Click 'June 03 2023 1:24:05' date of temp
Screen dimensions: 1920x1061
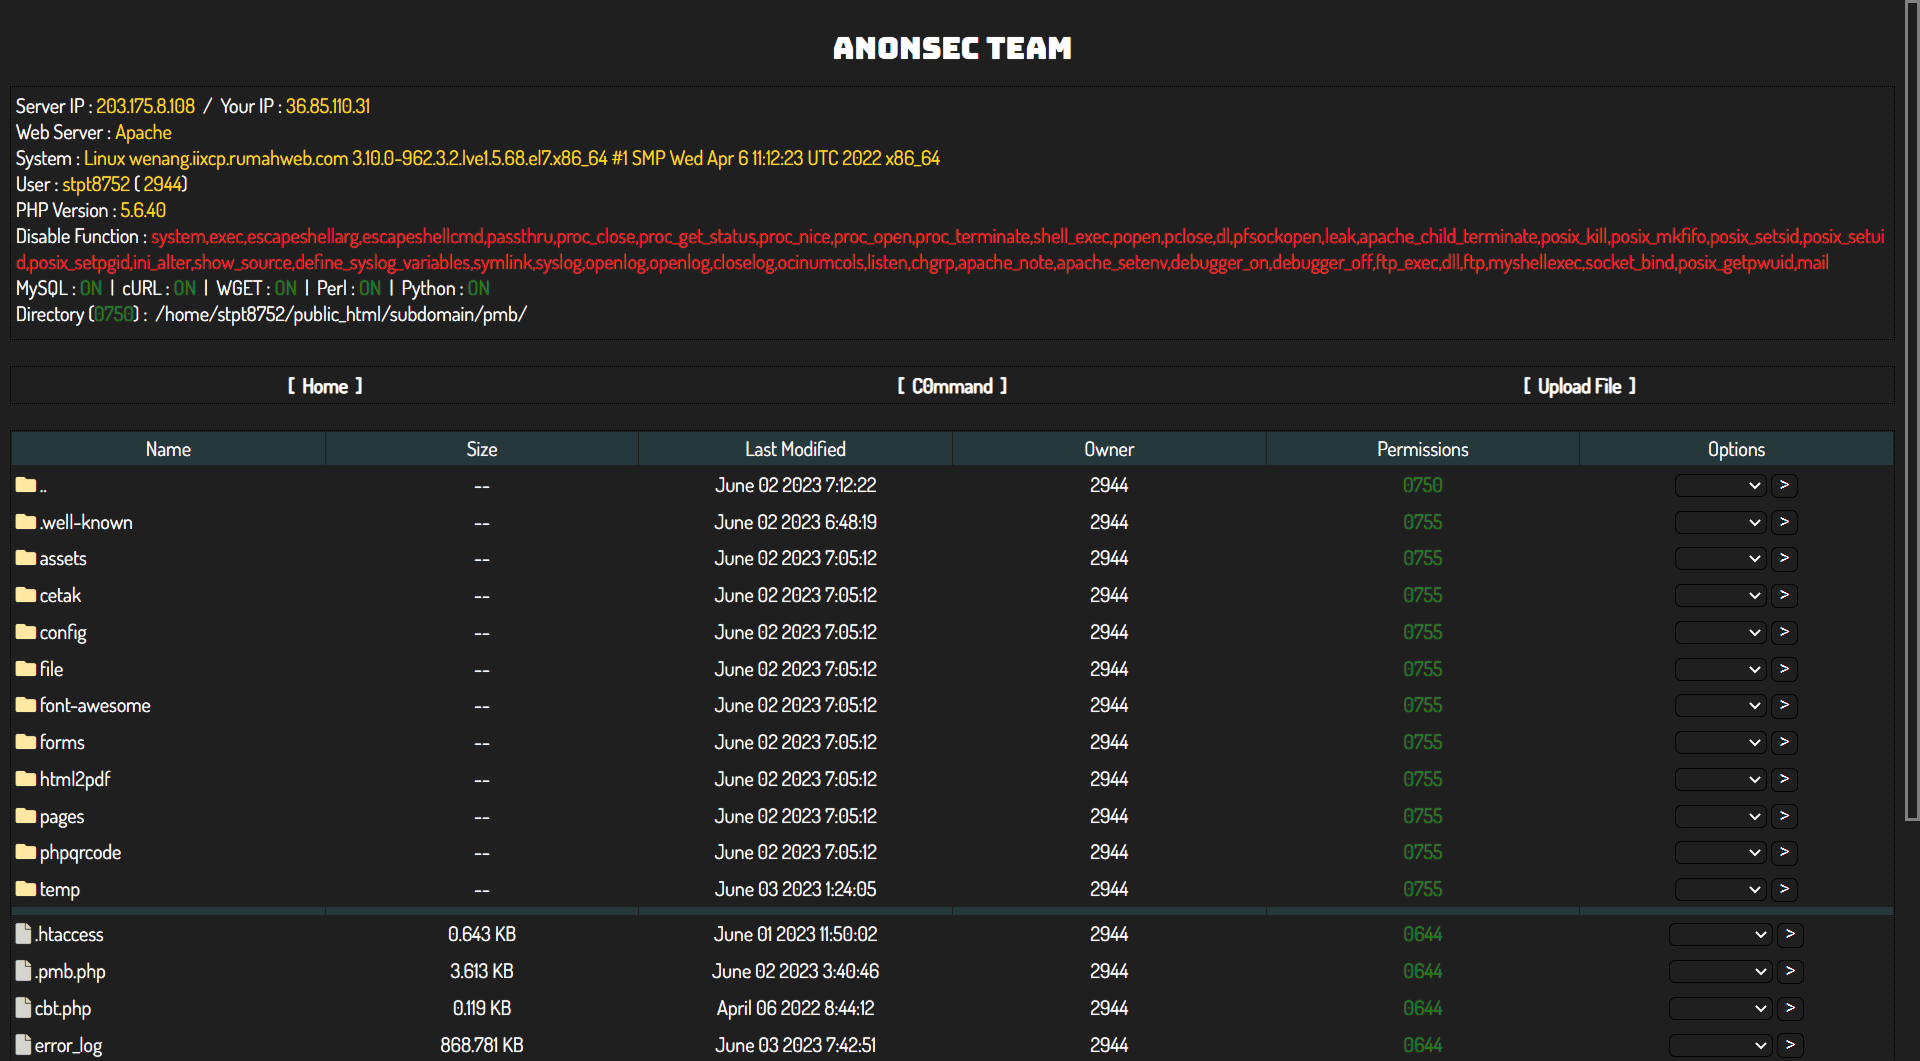coord(795,889)
